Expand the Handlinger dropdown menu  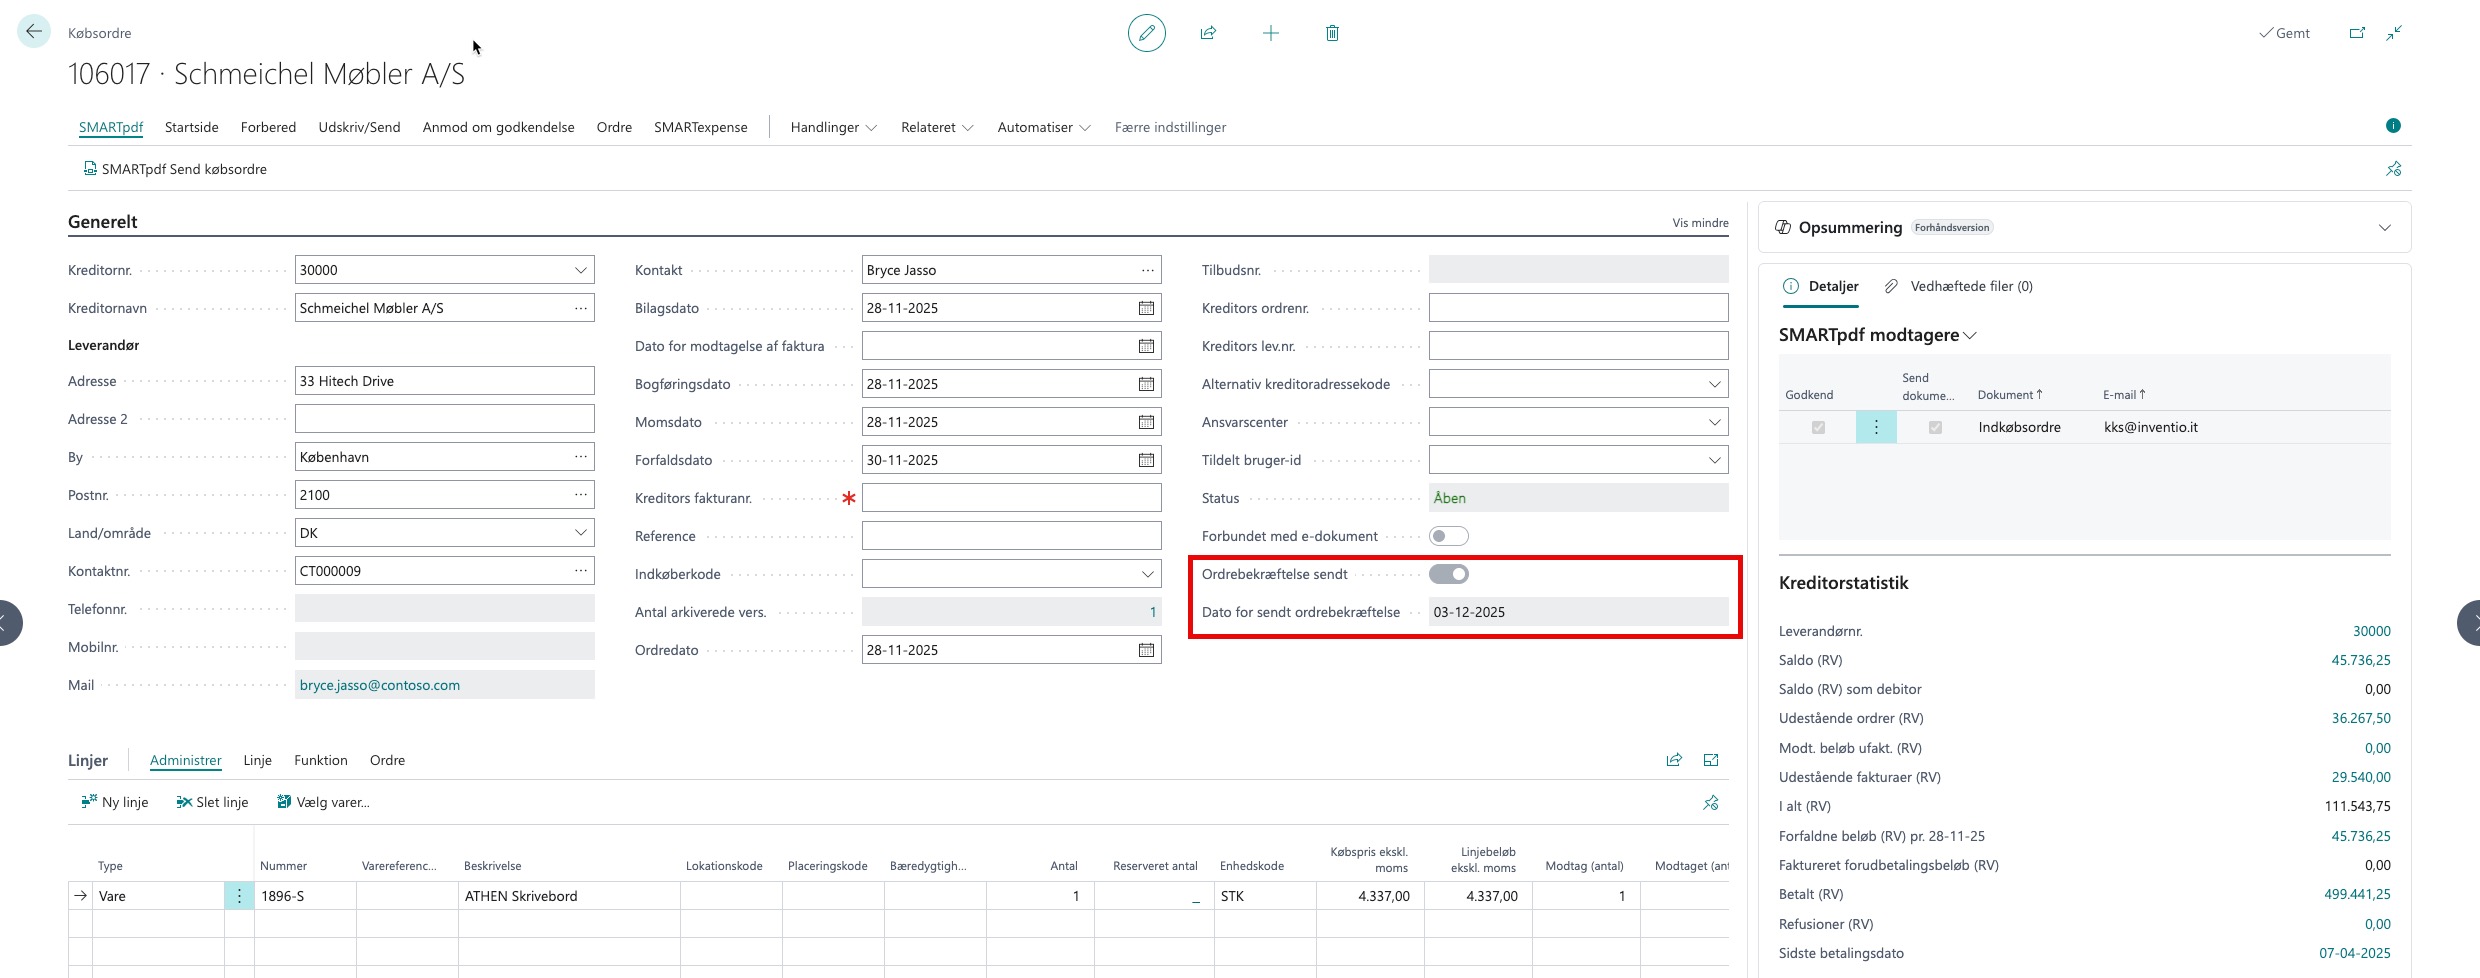833,127
